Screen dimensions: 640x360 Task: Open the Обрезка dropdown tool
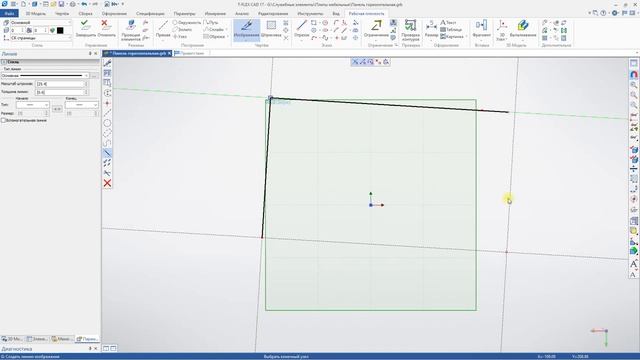[216, 37]
